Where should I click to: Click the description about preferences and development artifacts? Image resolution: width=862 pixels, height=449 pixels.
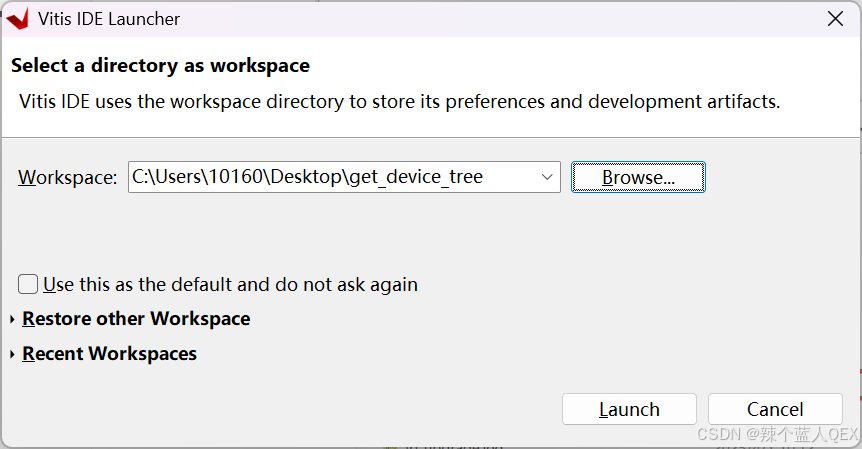point(400,102)
